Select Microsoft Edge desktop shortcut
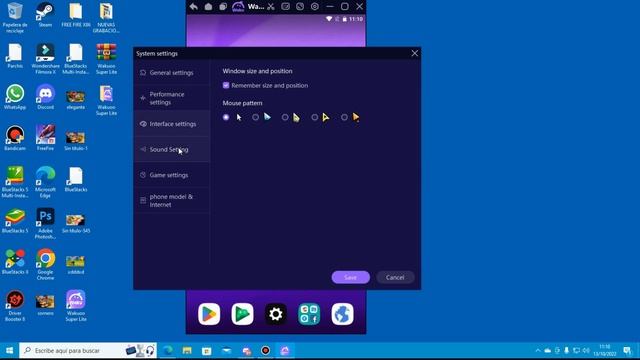 [45, 182]
